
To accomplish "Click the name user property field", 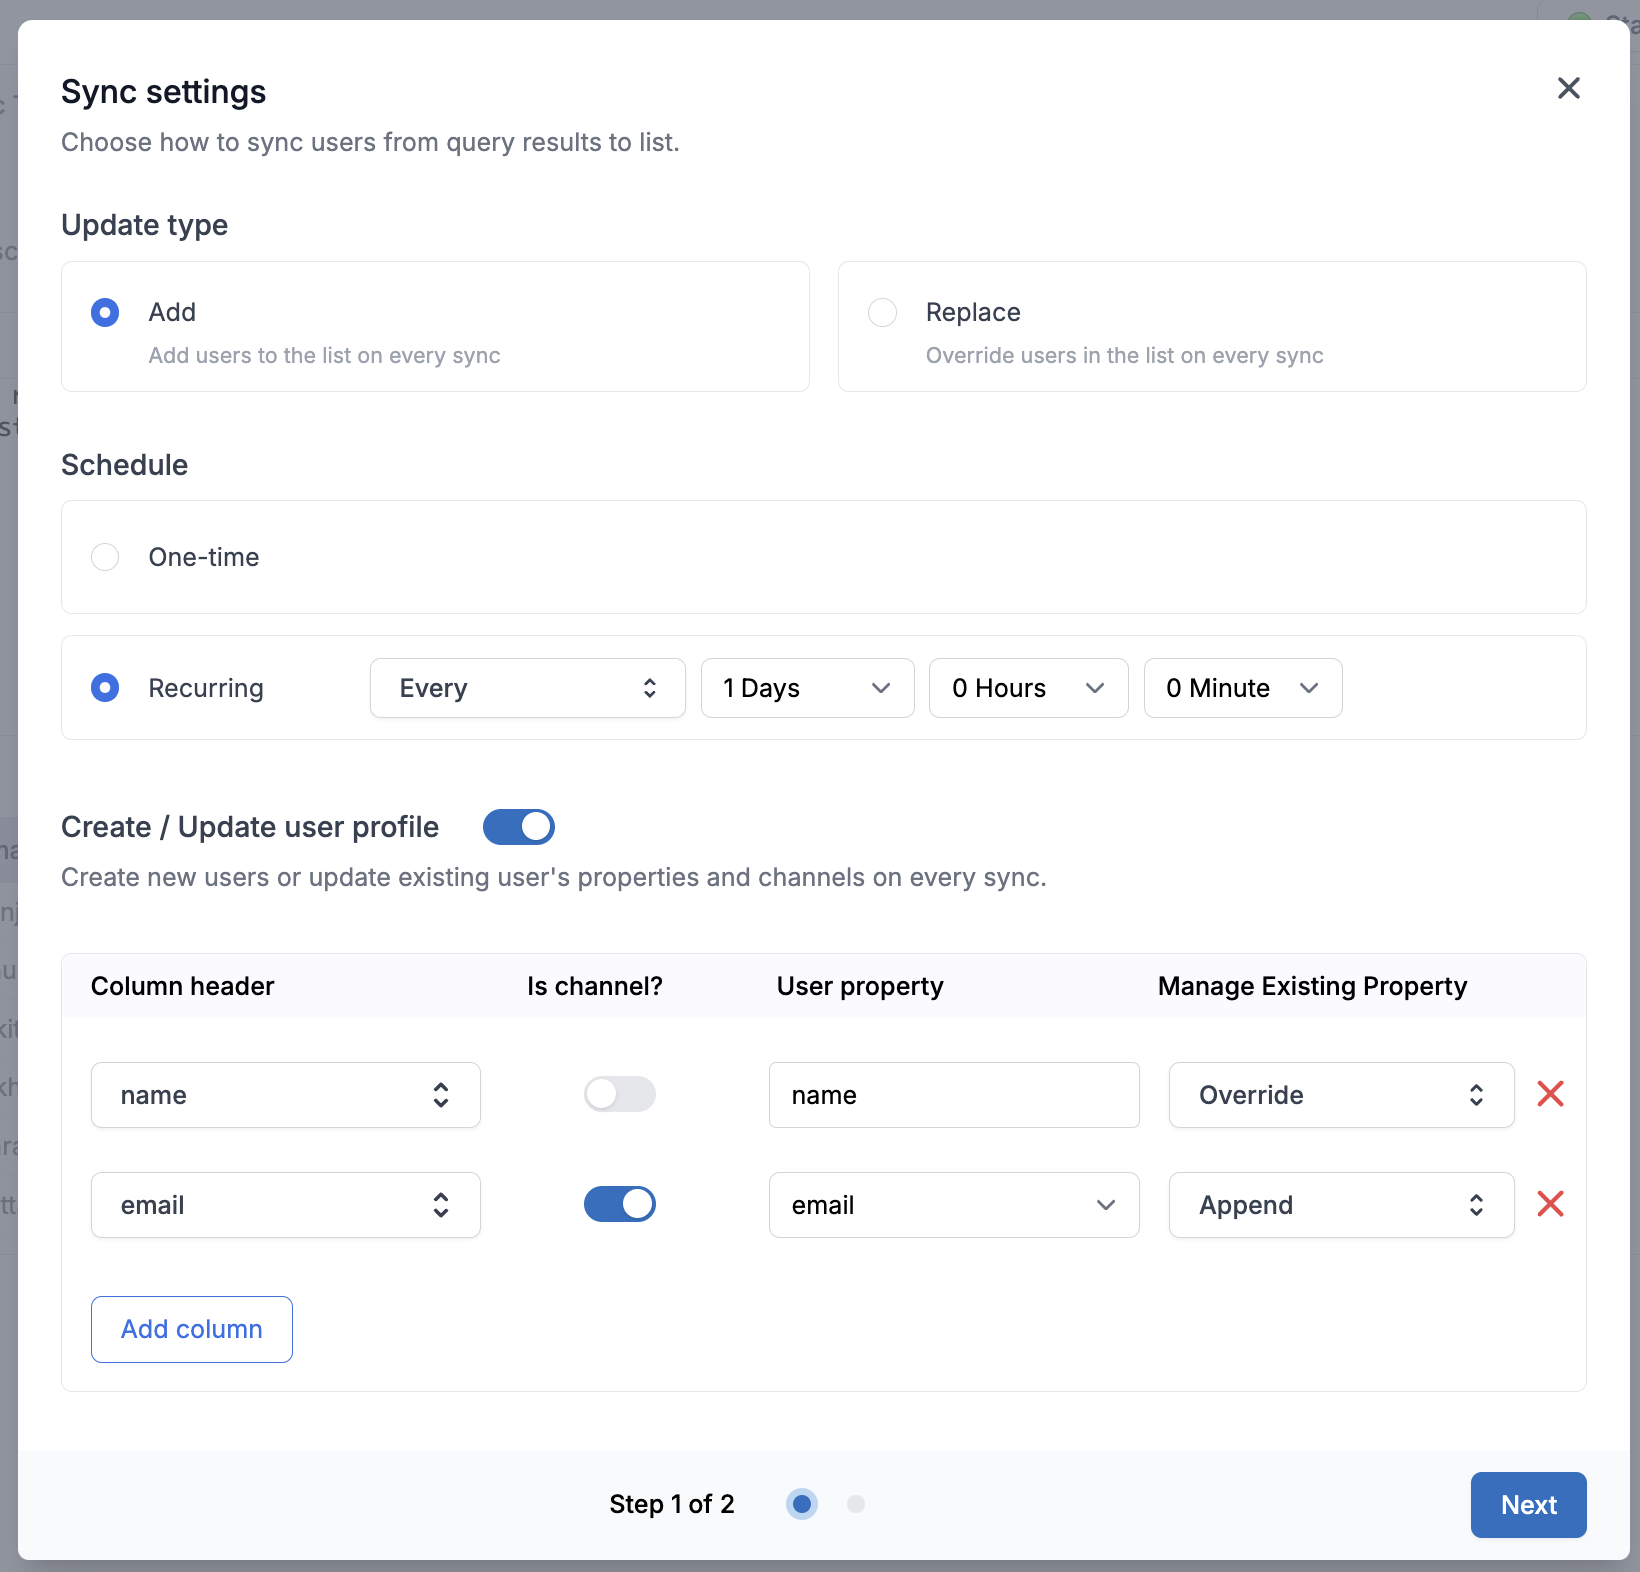I will click(x=954, y=1095).
